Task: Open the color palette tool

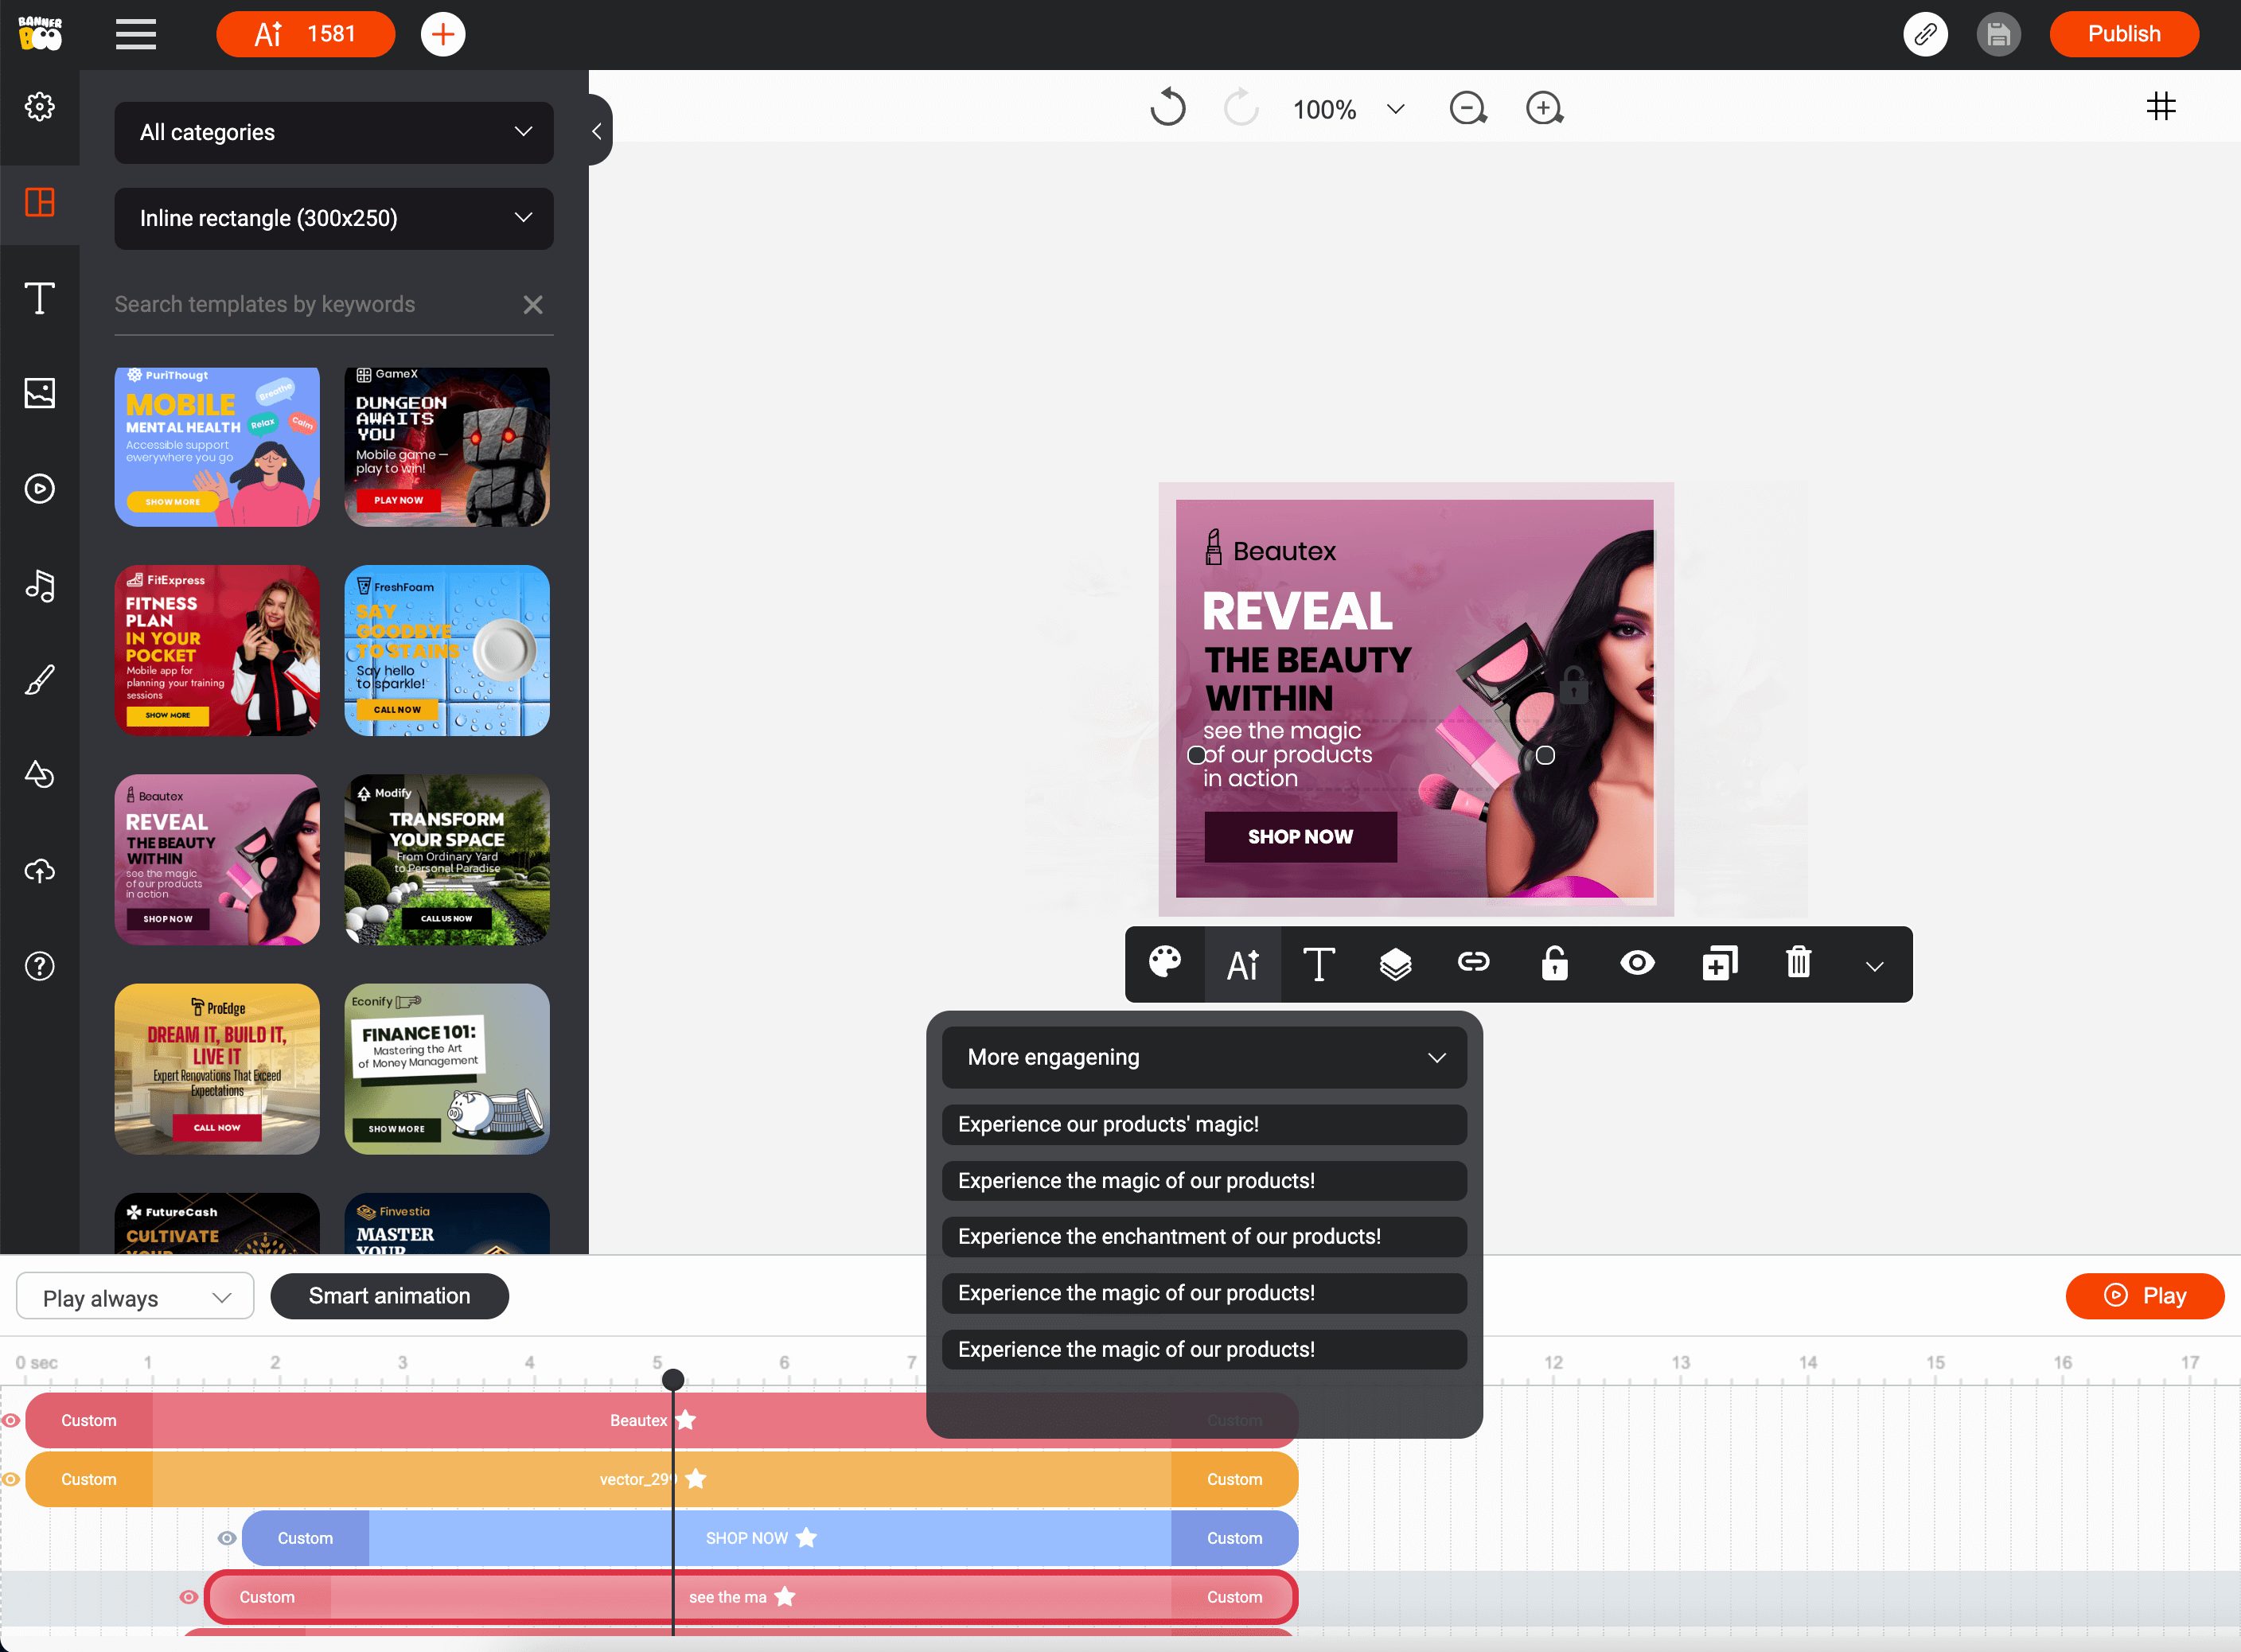Action: (x=1165, y=964)
